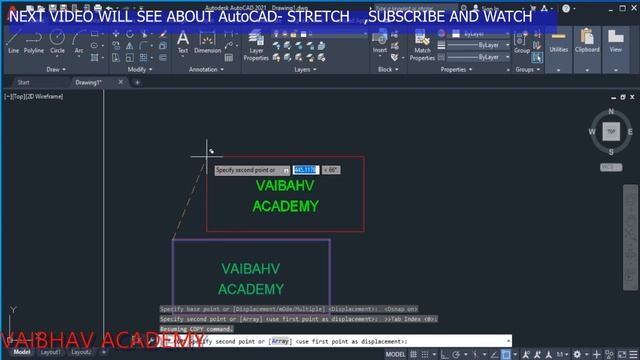Click the Mirror tool icon
The height and width of the screenshot is (360, 640).
(x=130, y=46)
